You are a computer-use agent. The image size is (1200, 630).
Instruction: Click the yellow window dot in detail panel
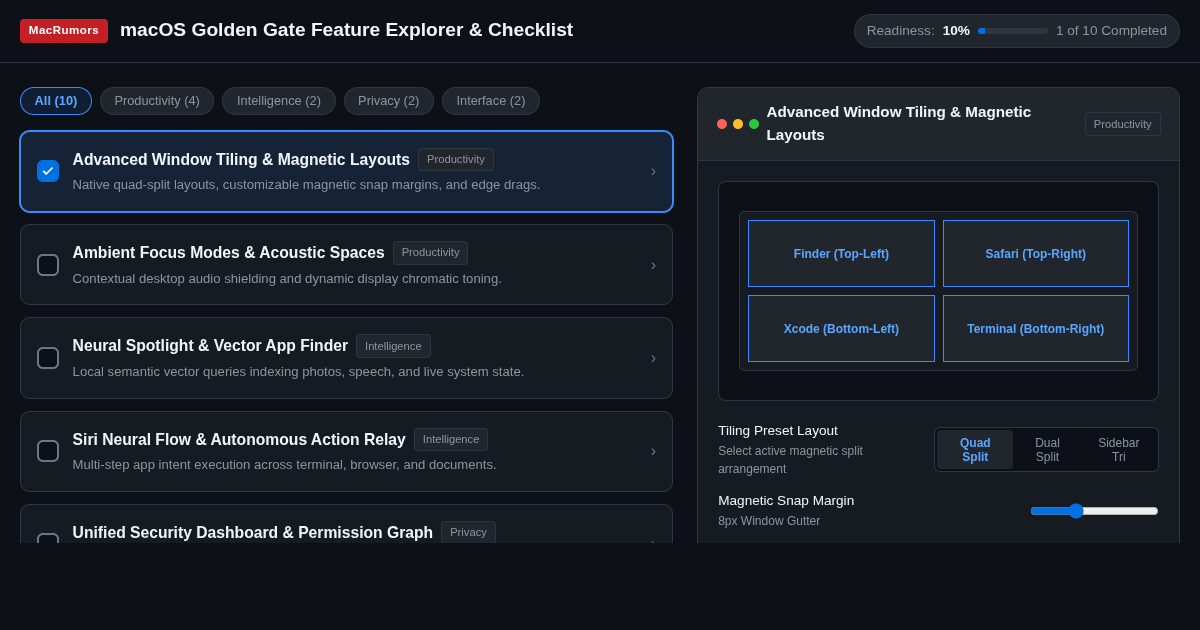coord(738,124)
